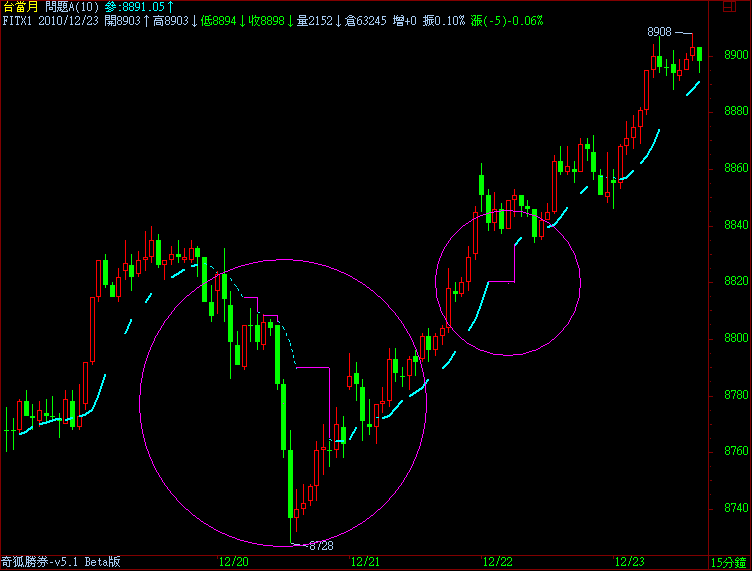Click the 收8898 close price value
Viewport: 752px width, 571px height.
(x=271, y=21)
